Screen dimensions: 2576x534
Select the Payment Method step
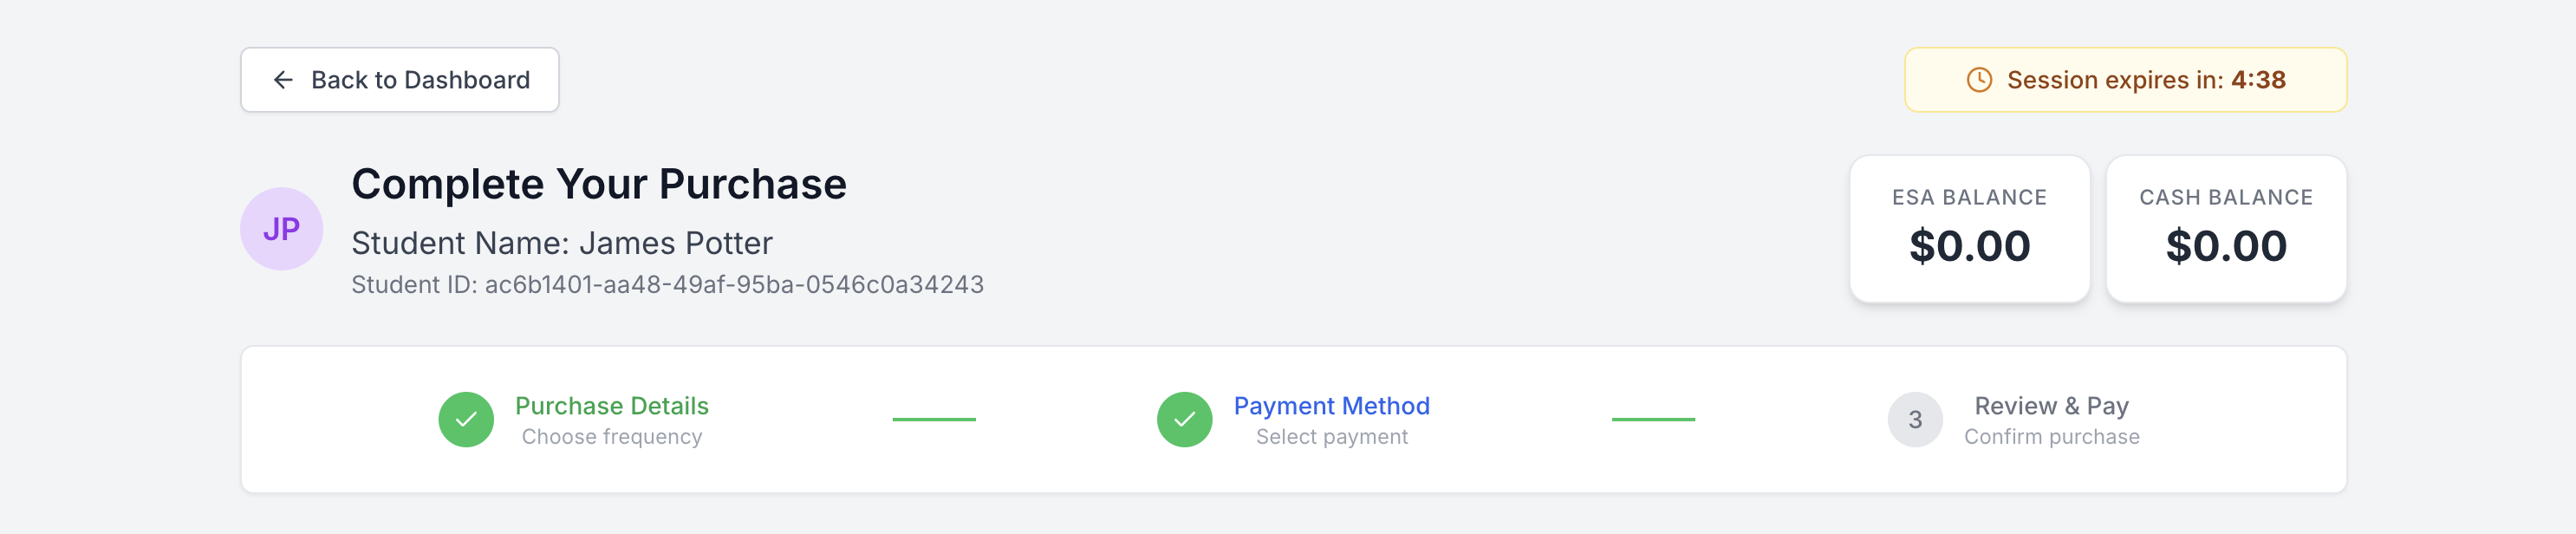click(1332, 406)
